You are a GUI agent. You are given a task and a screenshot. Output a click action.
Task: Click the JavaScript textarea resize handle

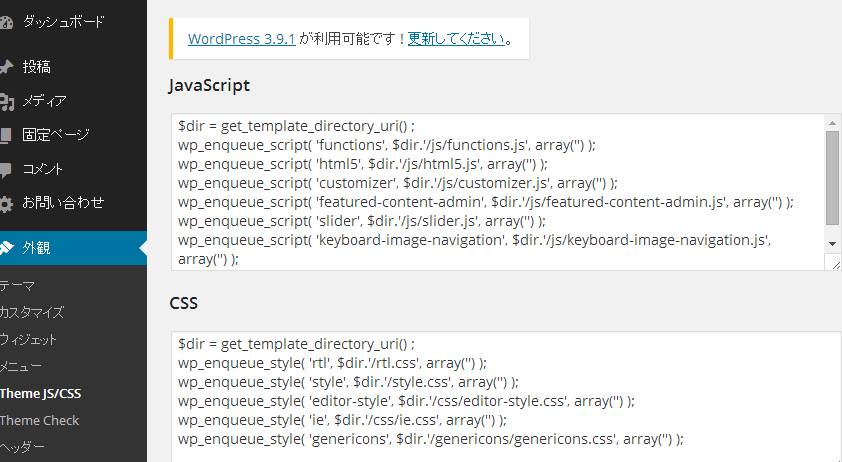tap(834, 263)
